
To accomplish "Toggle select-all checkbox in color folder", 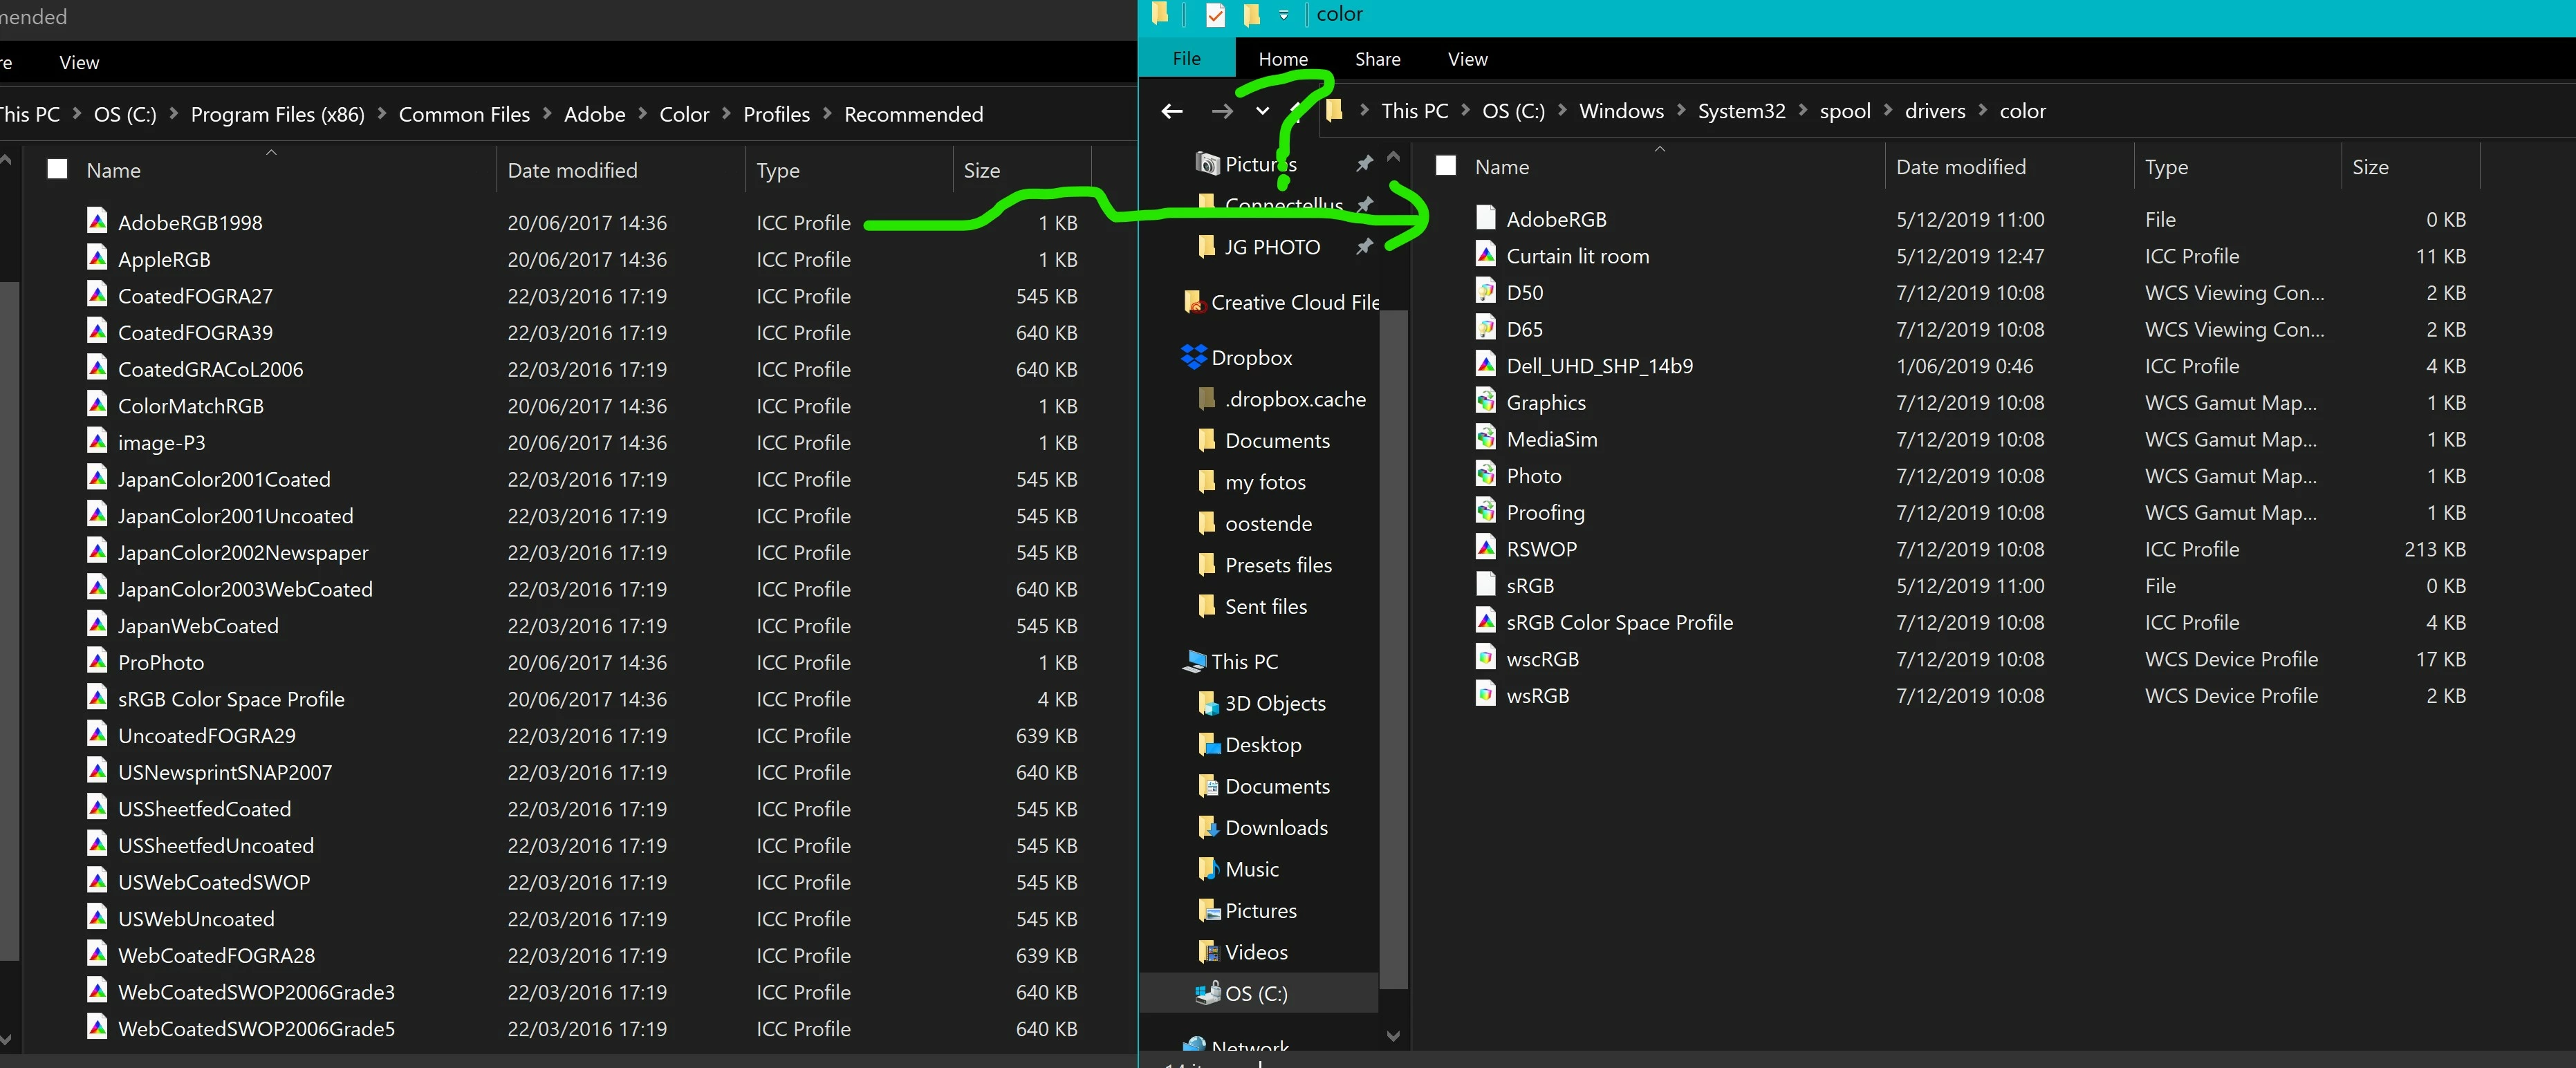I will click(x=1446, y=166).
